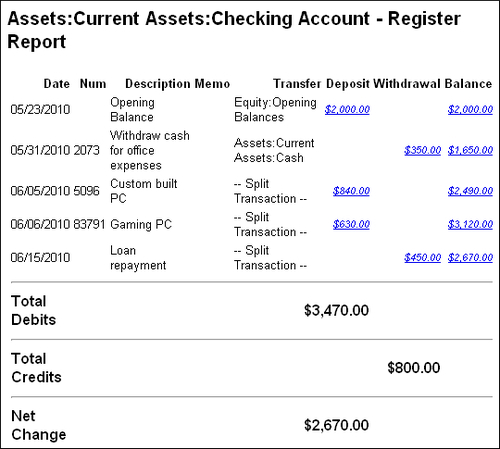Open the $2,670.00 balance link in the 06/15/2010 row

[x=470, y=258]
